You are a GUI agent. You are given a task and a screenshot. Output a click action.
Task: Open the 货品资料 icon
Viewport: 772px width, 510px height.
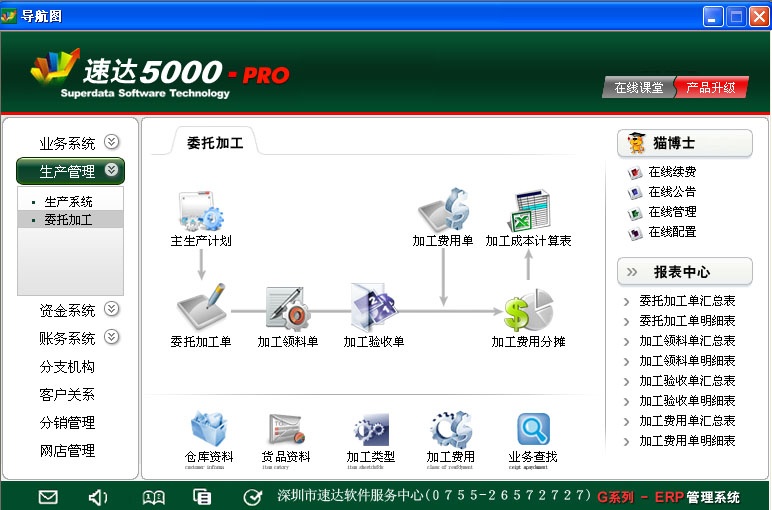point(287,429)
